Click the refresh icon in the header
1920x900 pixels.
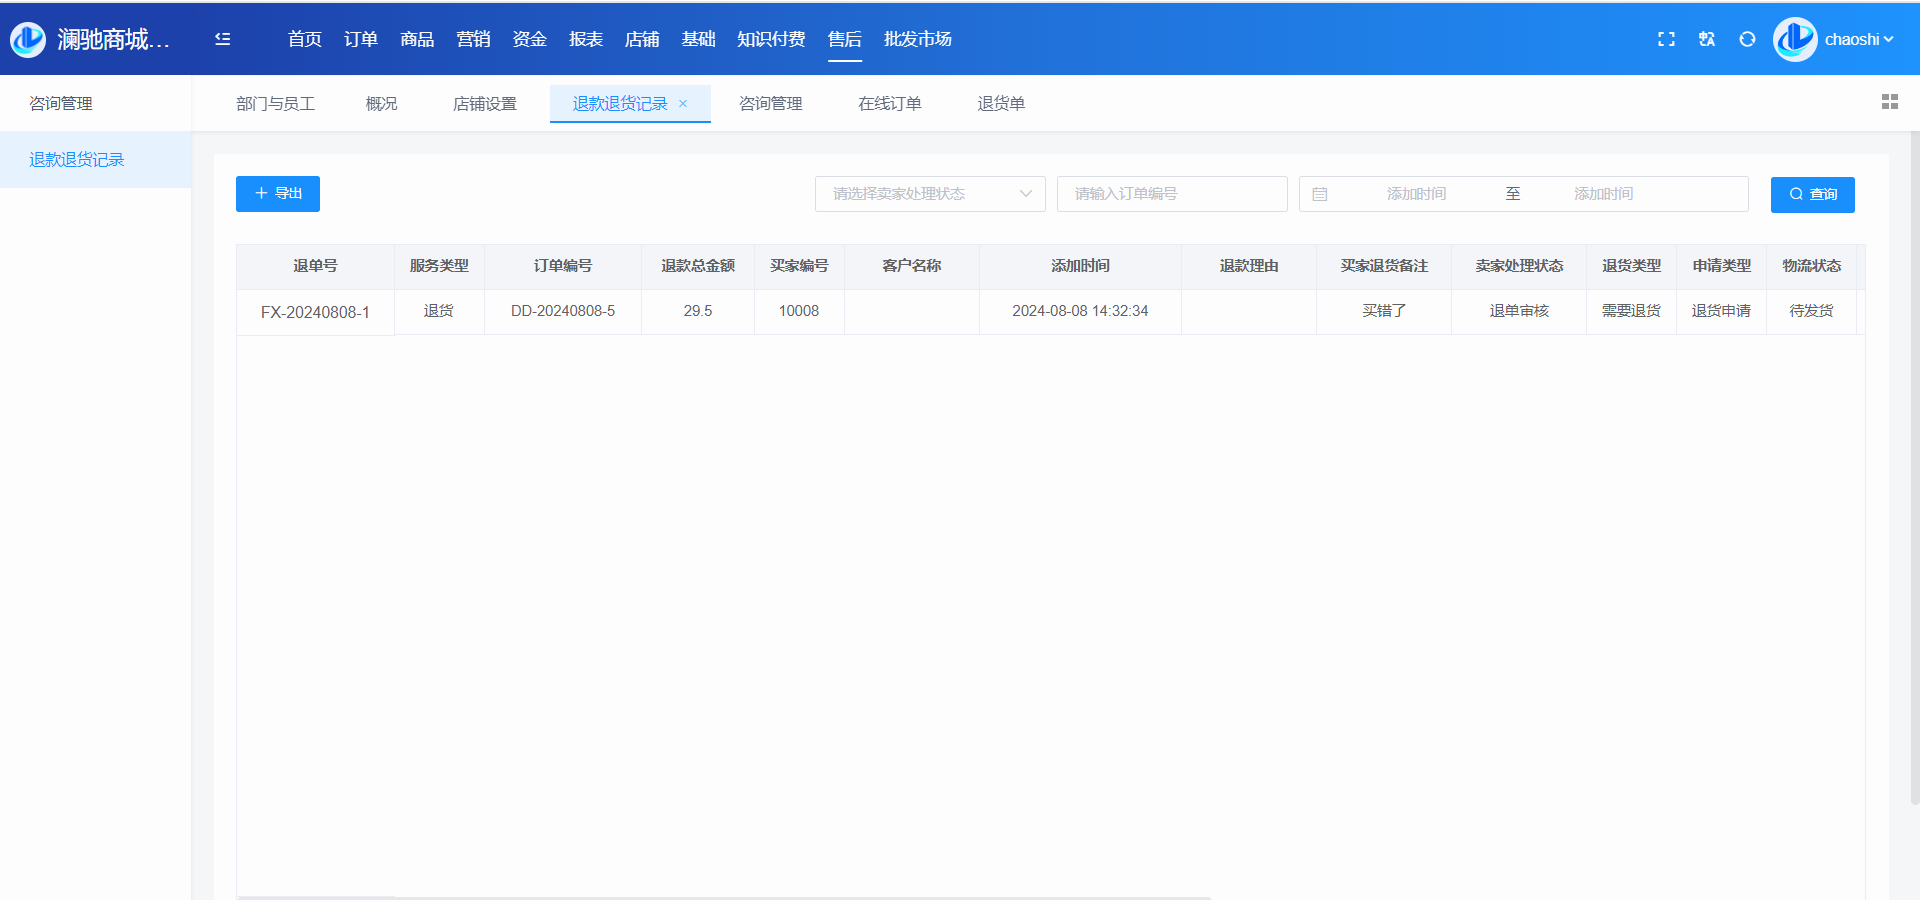[1747, 39]
